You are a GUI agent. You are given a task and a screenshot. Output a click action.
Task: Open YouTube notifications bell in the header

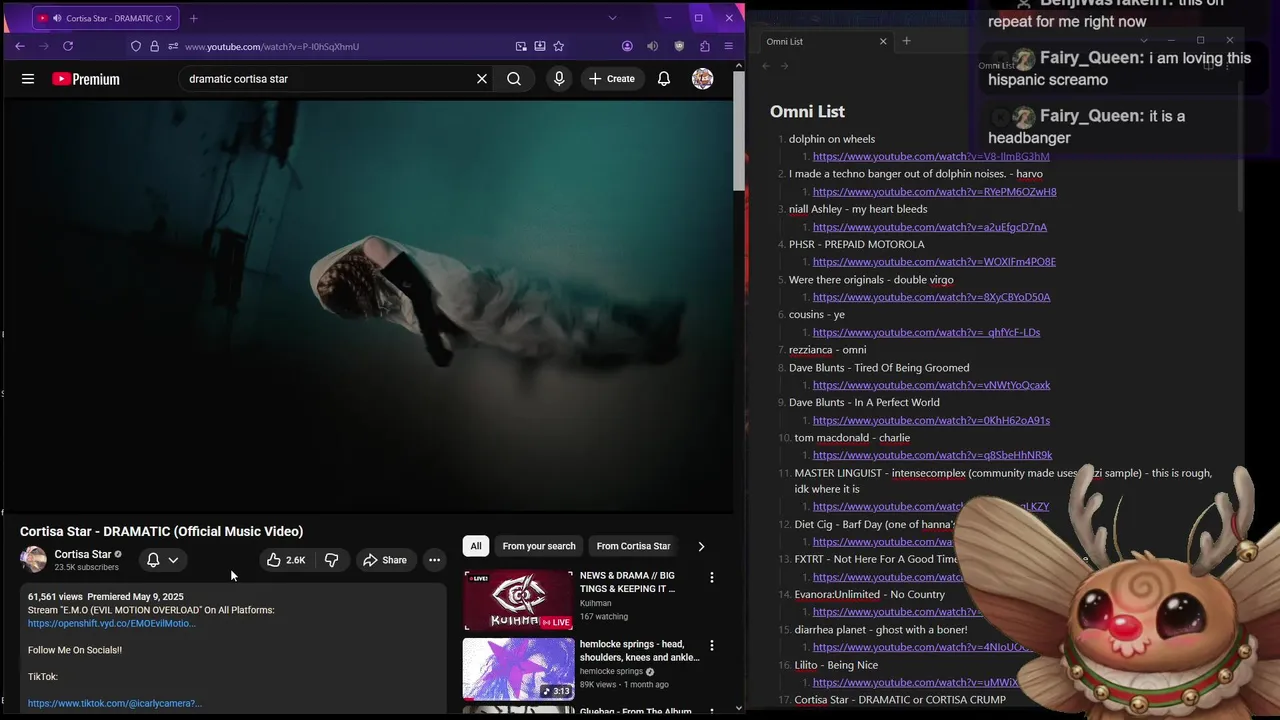click(664, 79)
